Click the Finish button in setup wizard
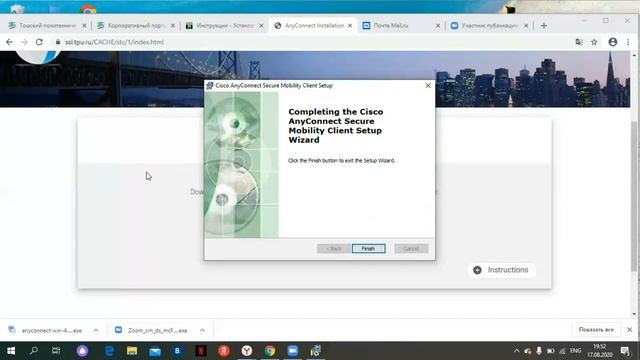640x360 pixels. point(369,249)
